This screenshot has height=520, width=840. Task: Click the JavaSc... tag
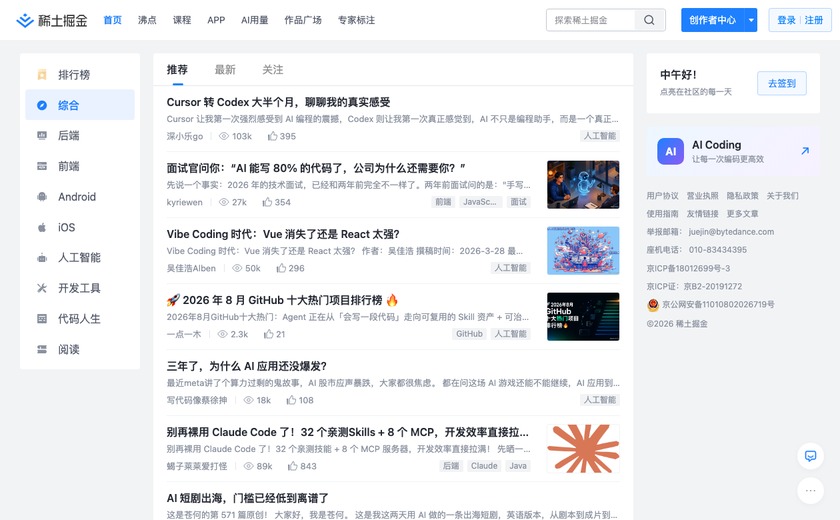(x=479, y=201)
